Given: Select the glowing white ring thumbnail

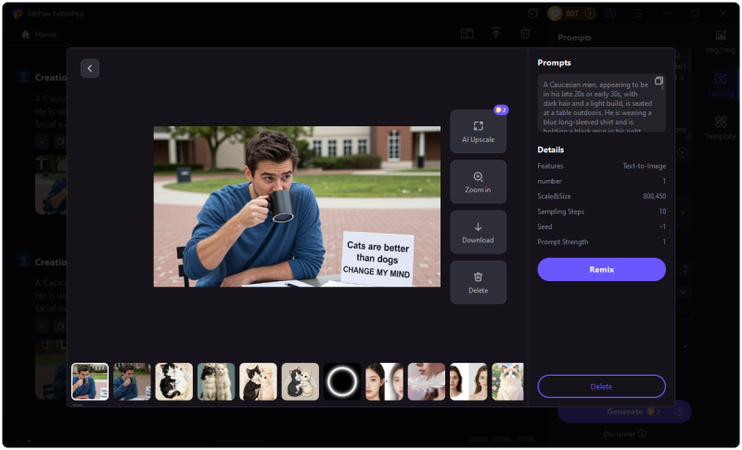Looking at the screenshot, I should pyautogui.click(x=342, y=382).
